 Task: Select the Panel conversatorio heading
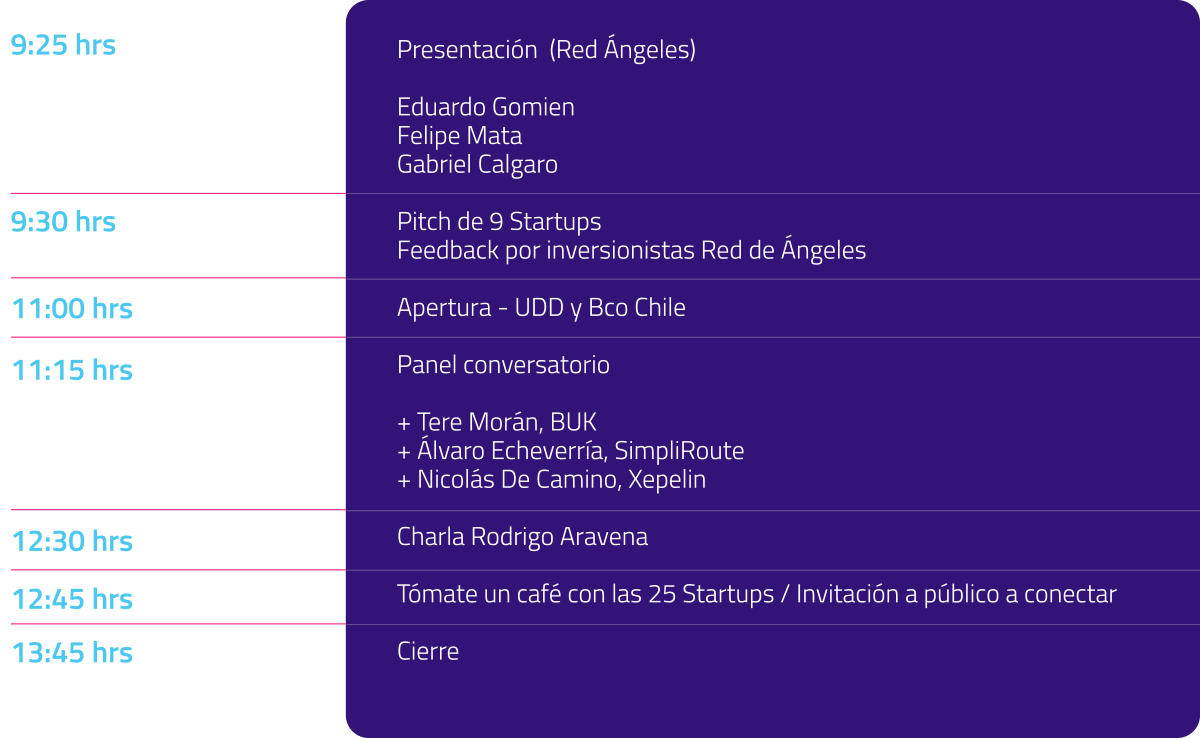pyautogui.click(x=503, y=365)
